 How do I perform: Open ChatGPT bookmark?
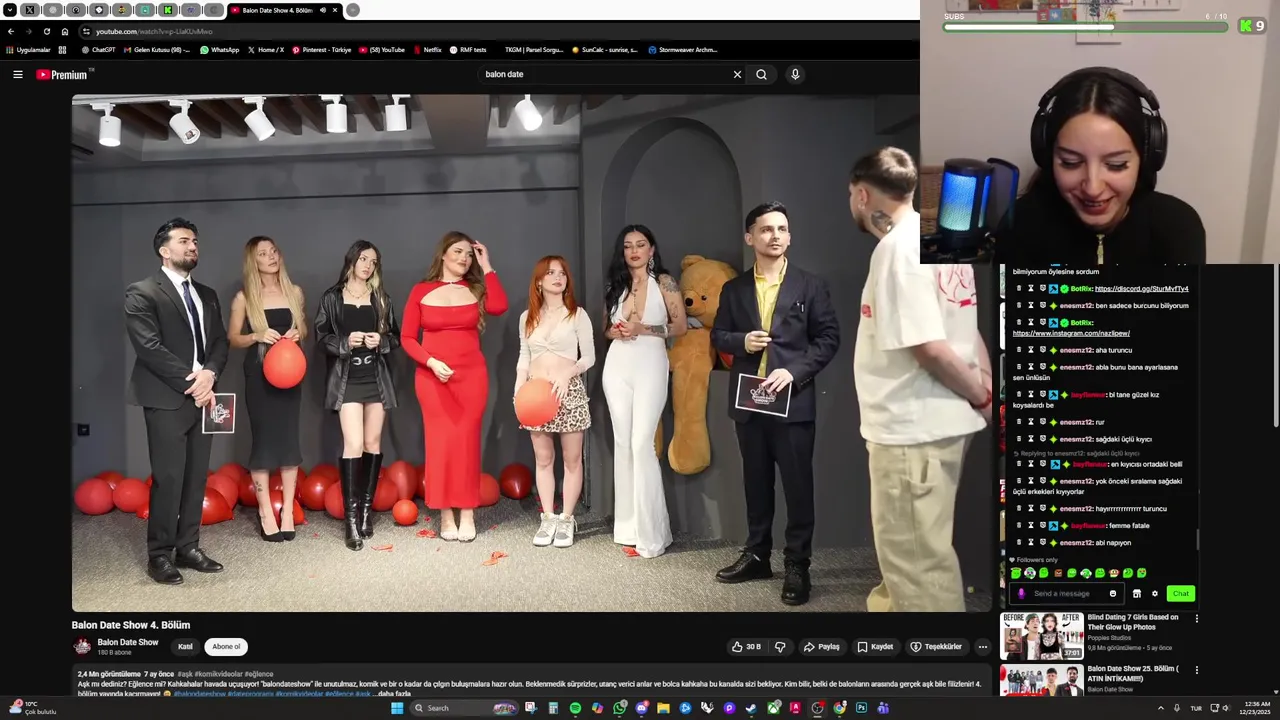pyautogui.click(x=99, y=50)
